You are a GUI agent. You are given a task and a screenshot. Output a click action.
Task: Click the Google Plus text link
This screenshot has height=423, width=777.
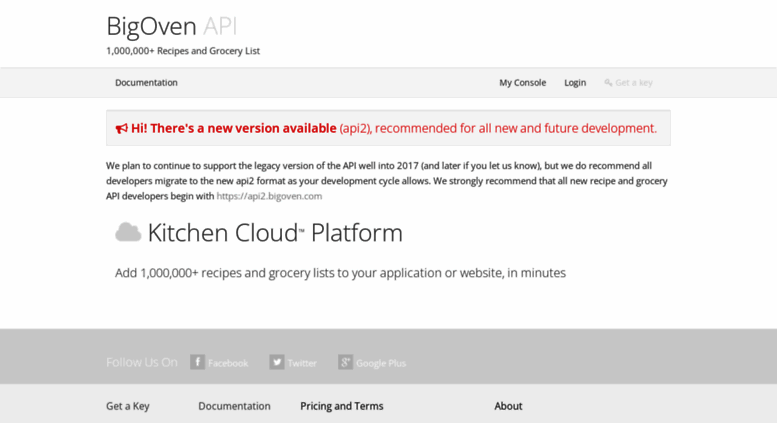point(381,363)
